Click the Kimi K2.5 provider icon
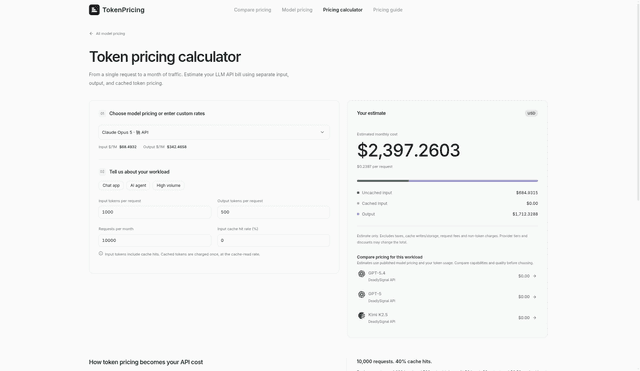 point(361,315)
